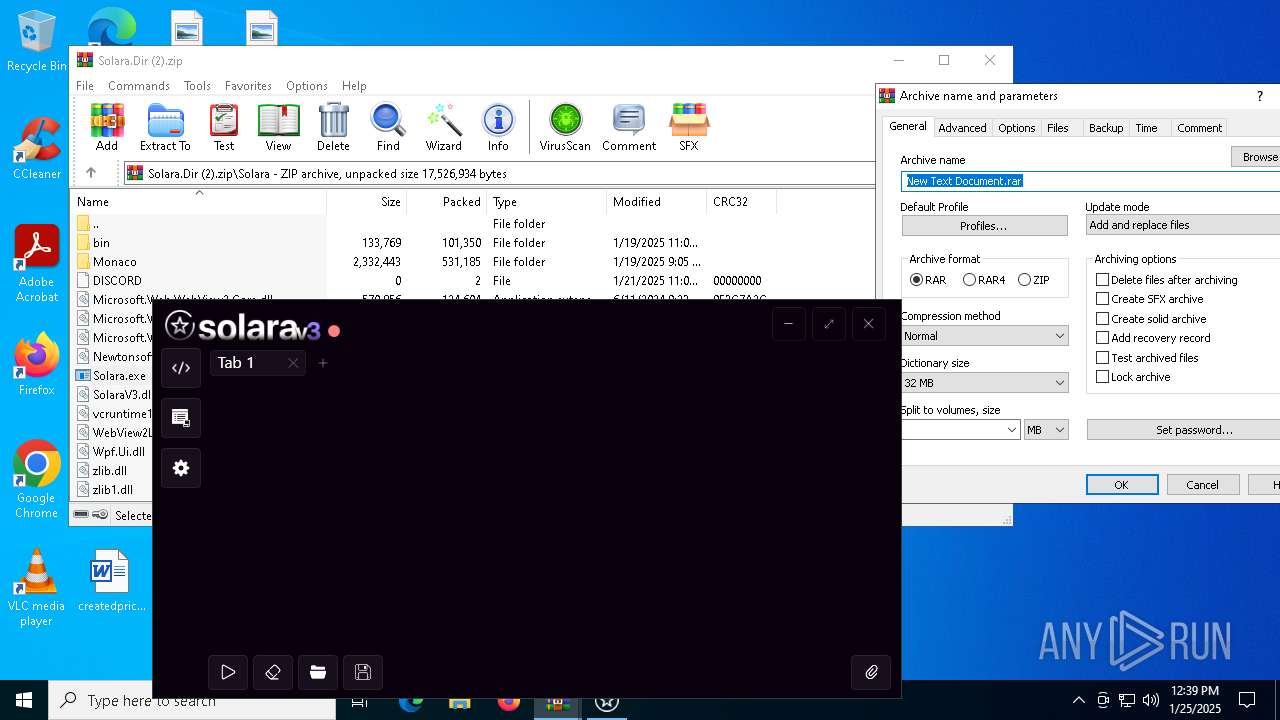Open Solara script editor code icon

[181, 368]
